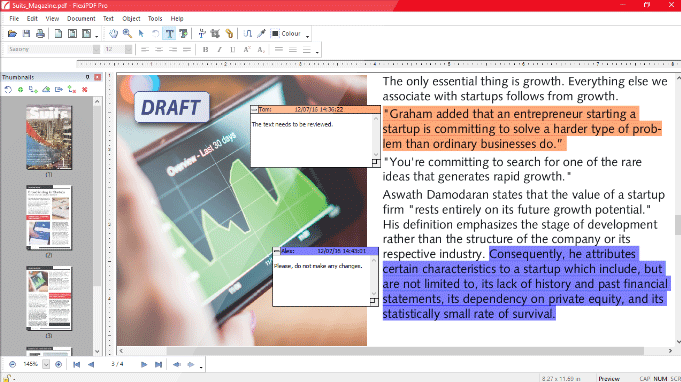Pick the eyedropper colour sampler tool
Screen dimensions: 681x382
(261, 33)
